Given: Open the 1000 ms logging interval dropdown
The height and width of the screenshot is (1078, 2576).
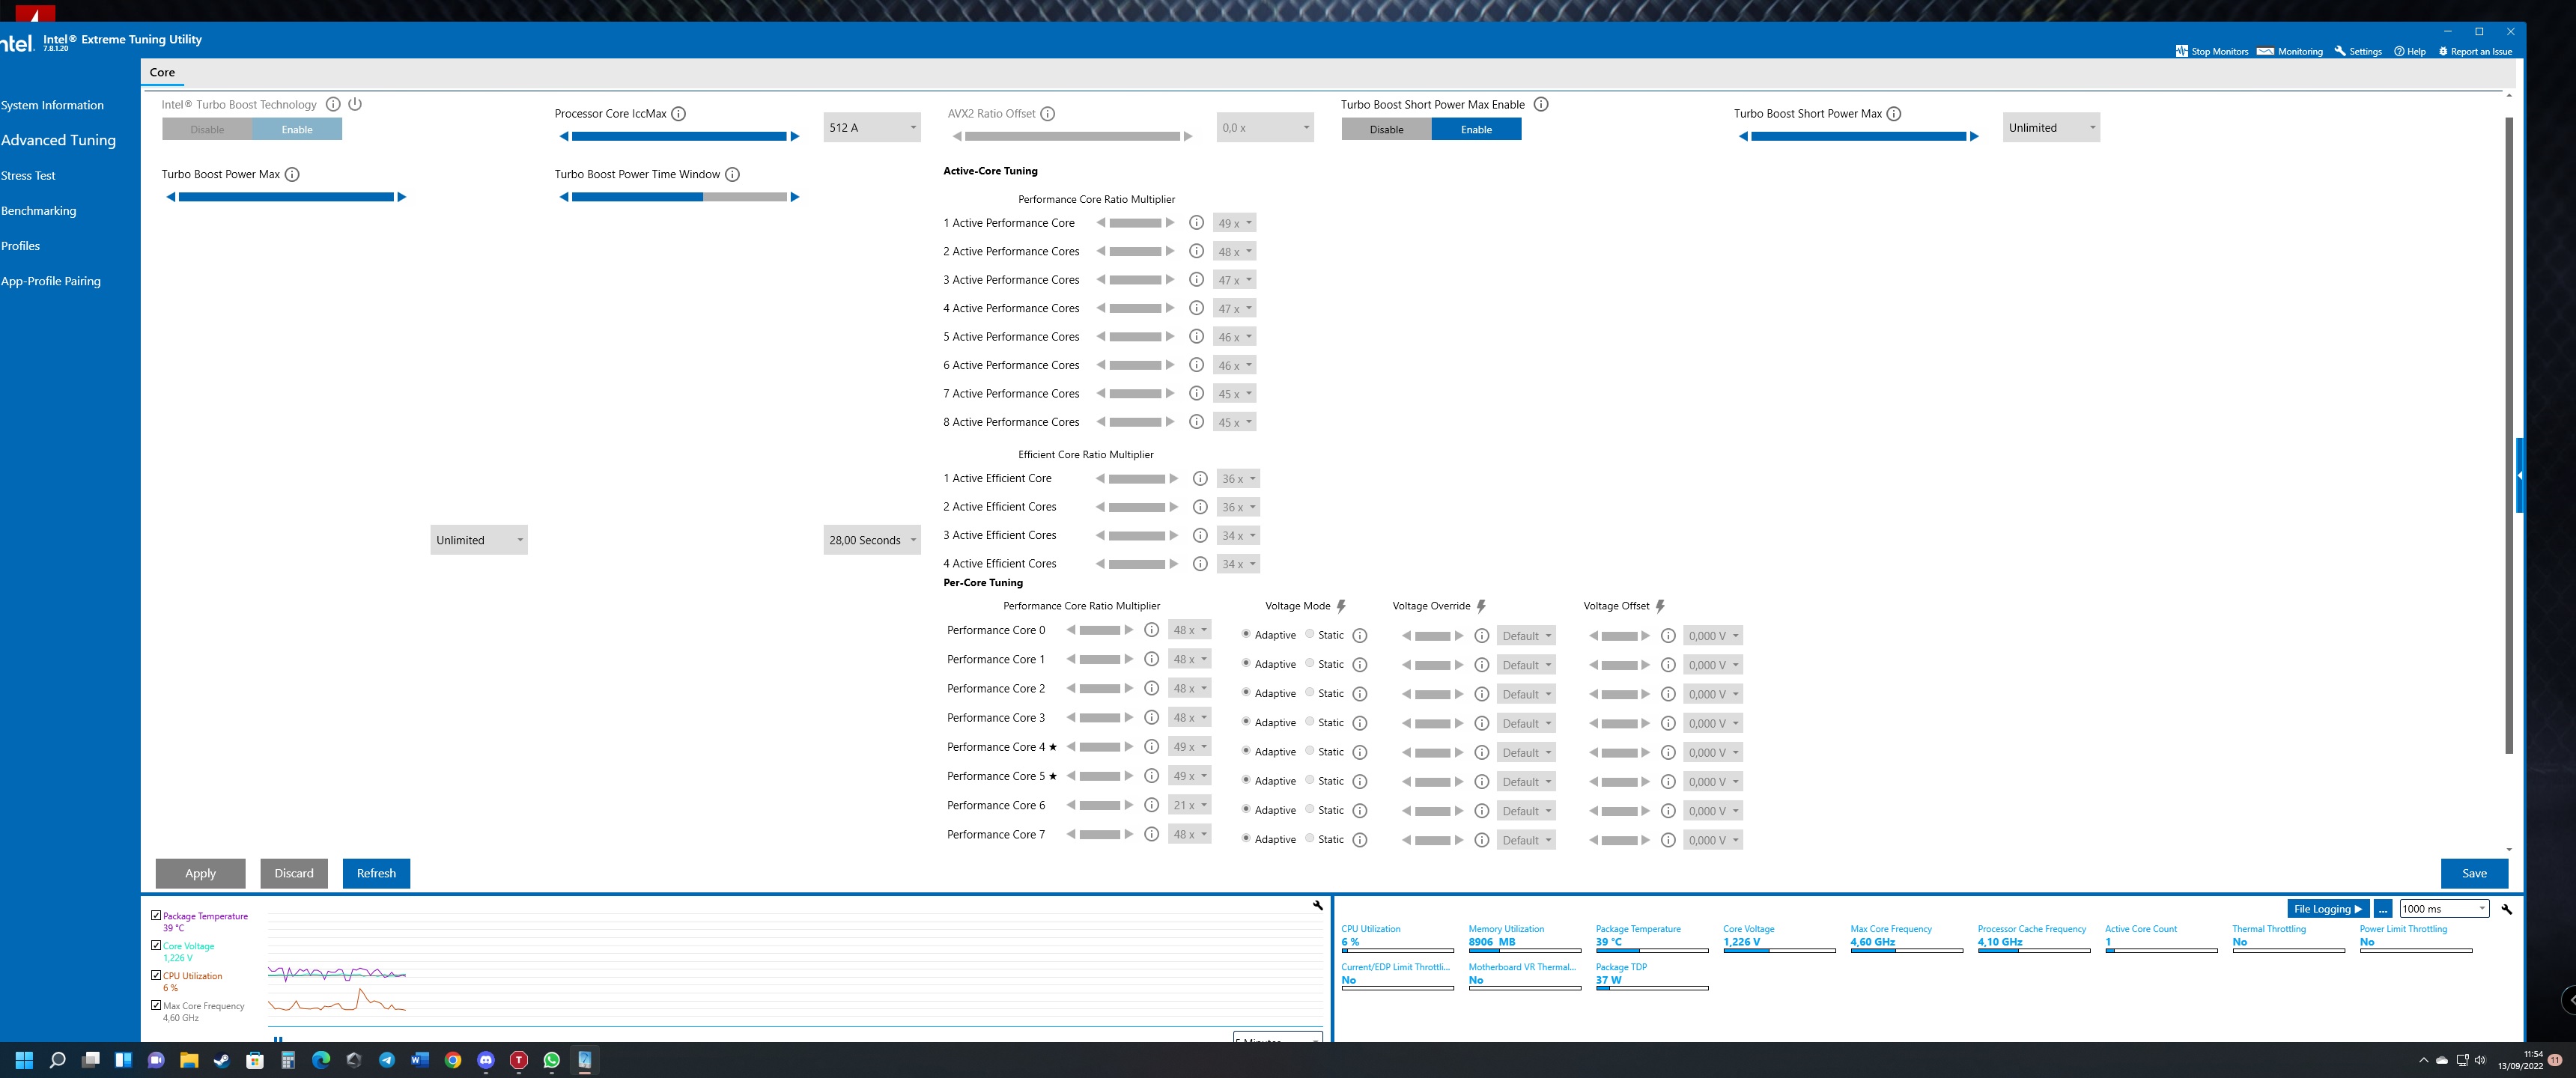Looking at the screenshot, I should pos(2443,908).
